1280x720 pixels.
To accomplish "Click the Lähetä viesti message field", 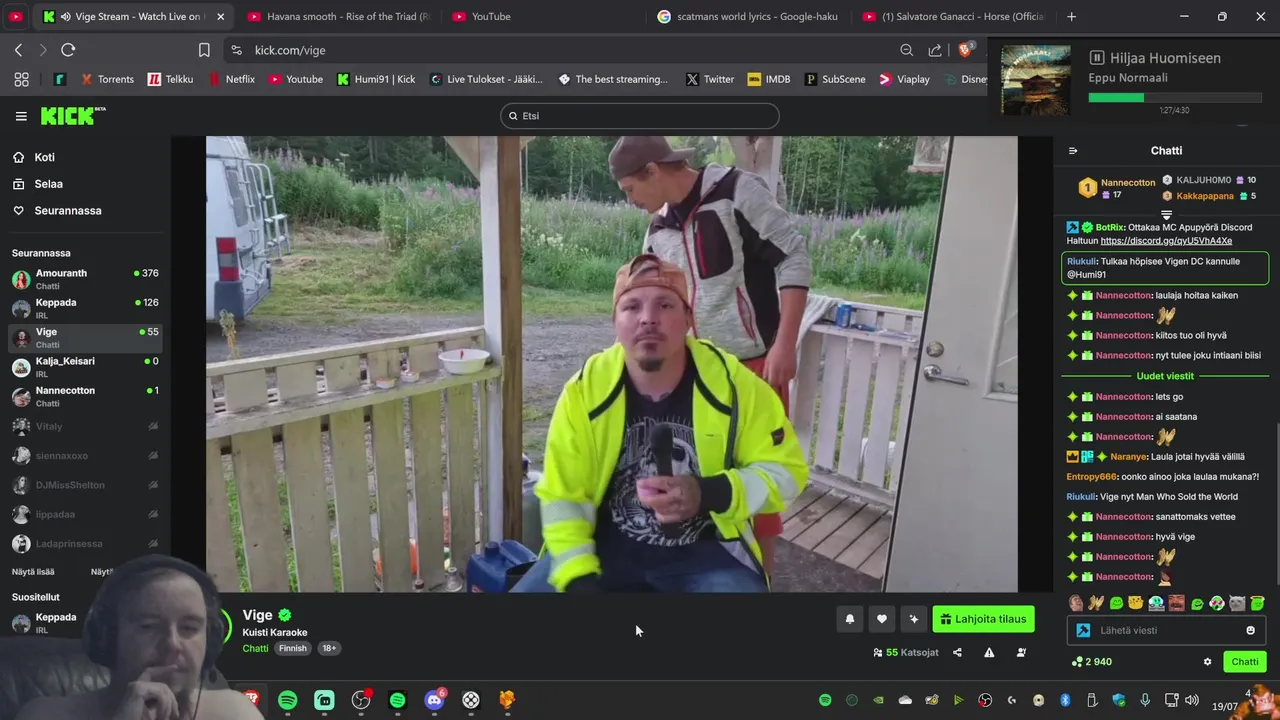I will [1166, 630].
